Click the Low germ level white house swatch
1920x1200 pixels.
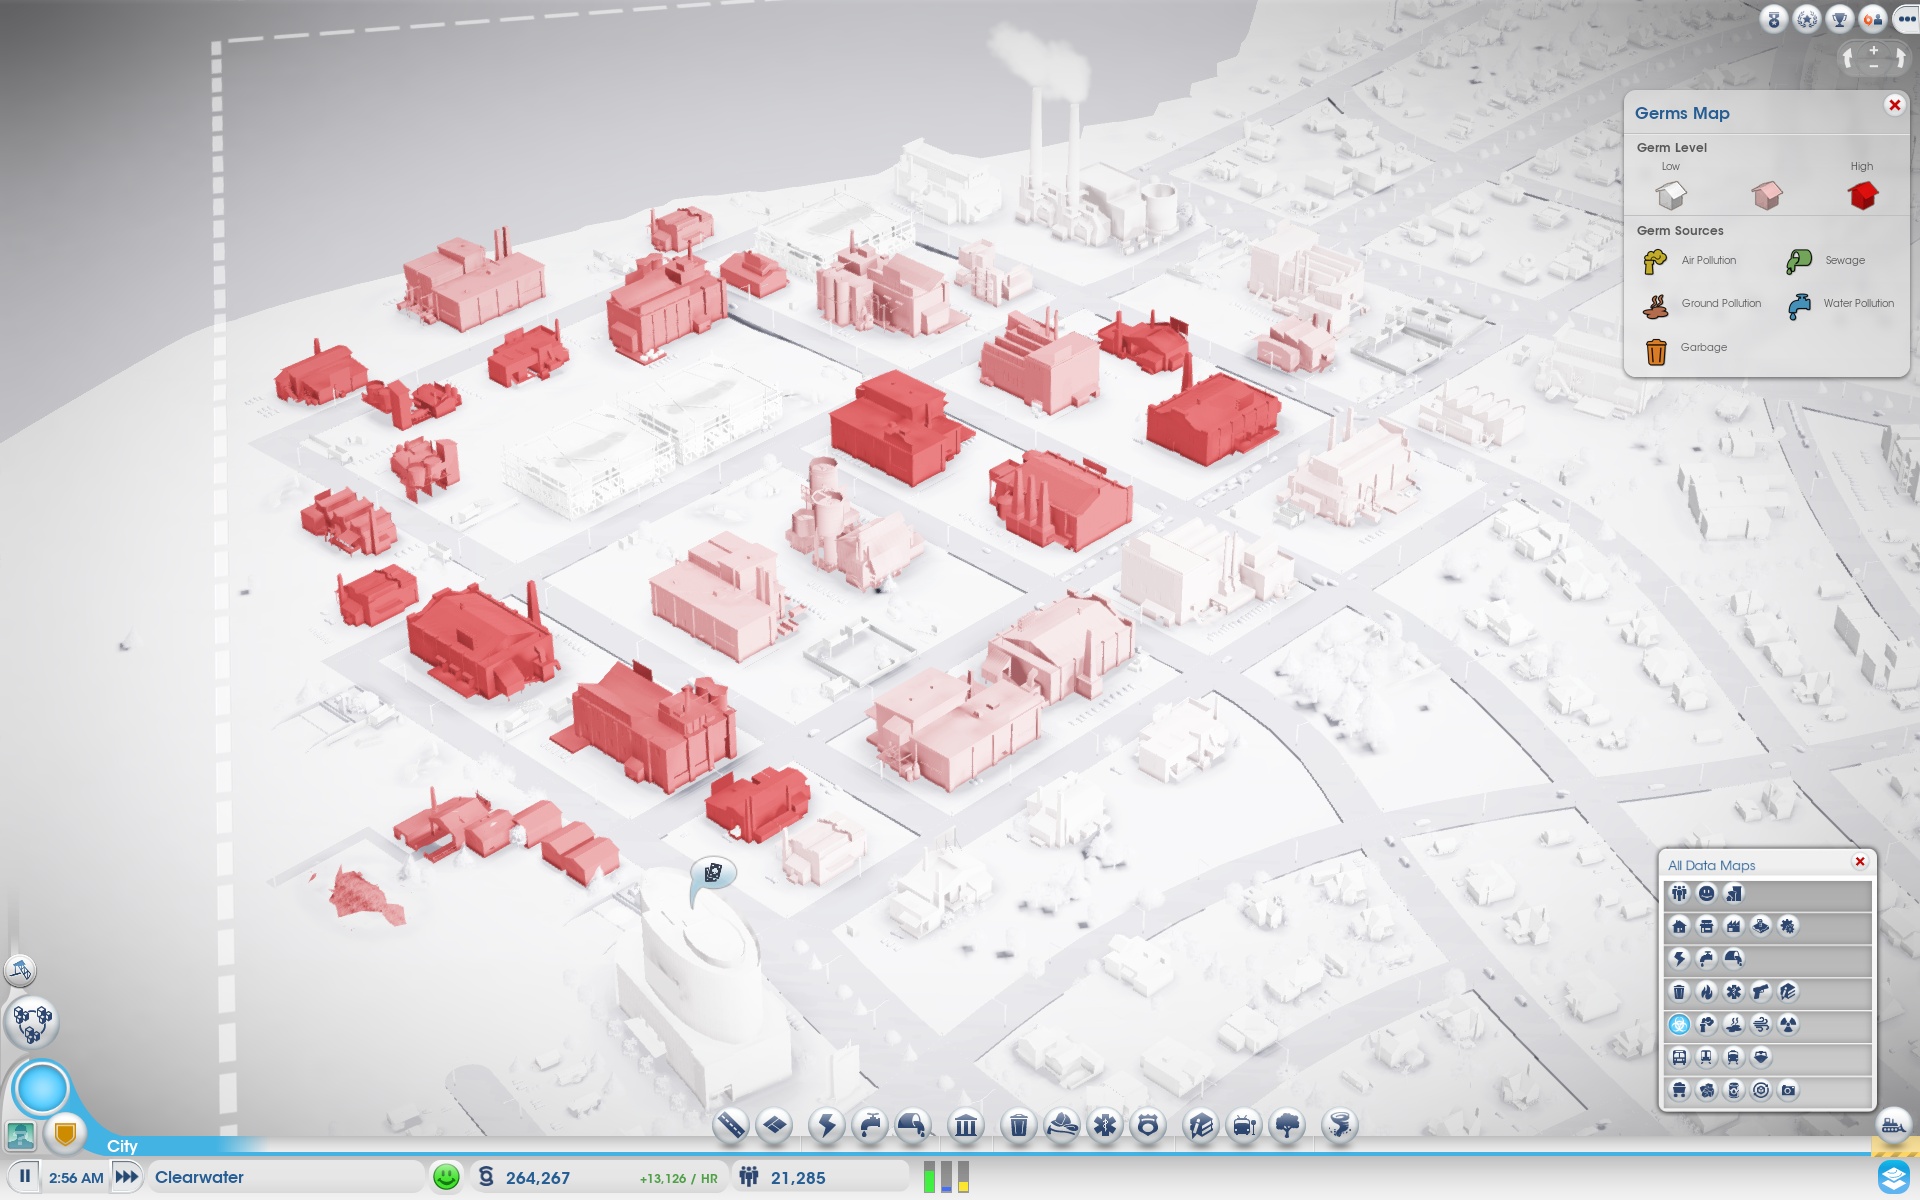coord(1671,195)
